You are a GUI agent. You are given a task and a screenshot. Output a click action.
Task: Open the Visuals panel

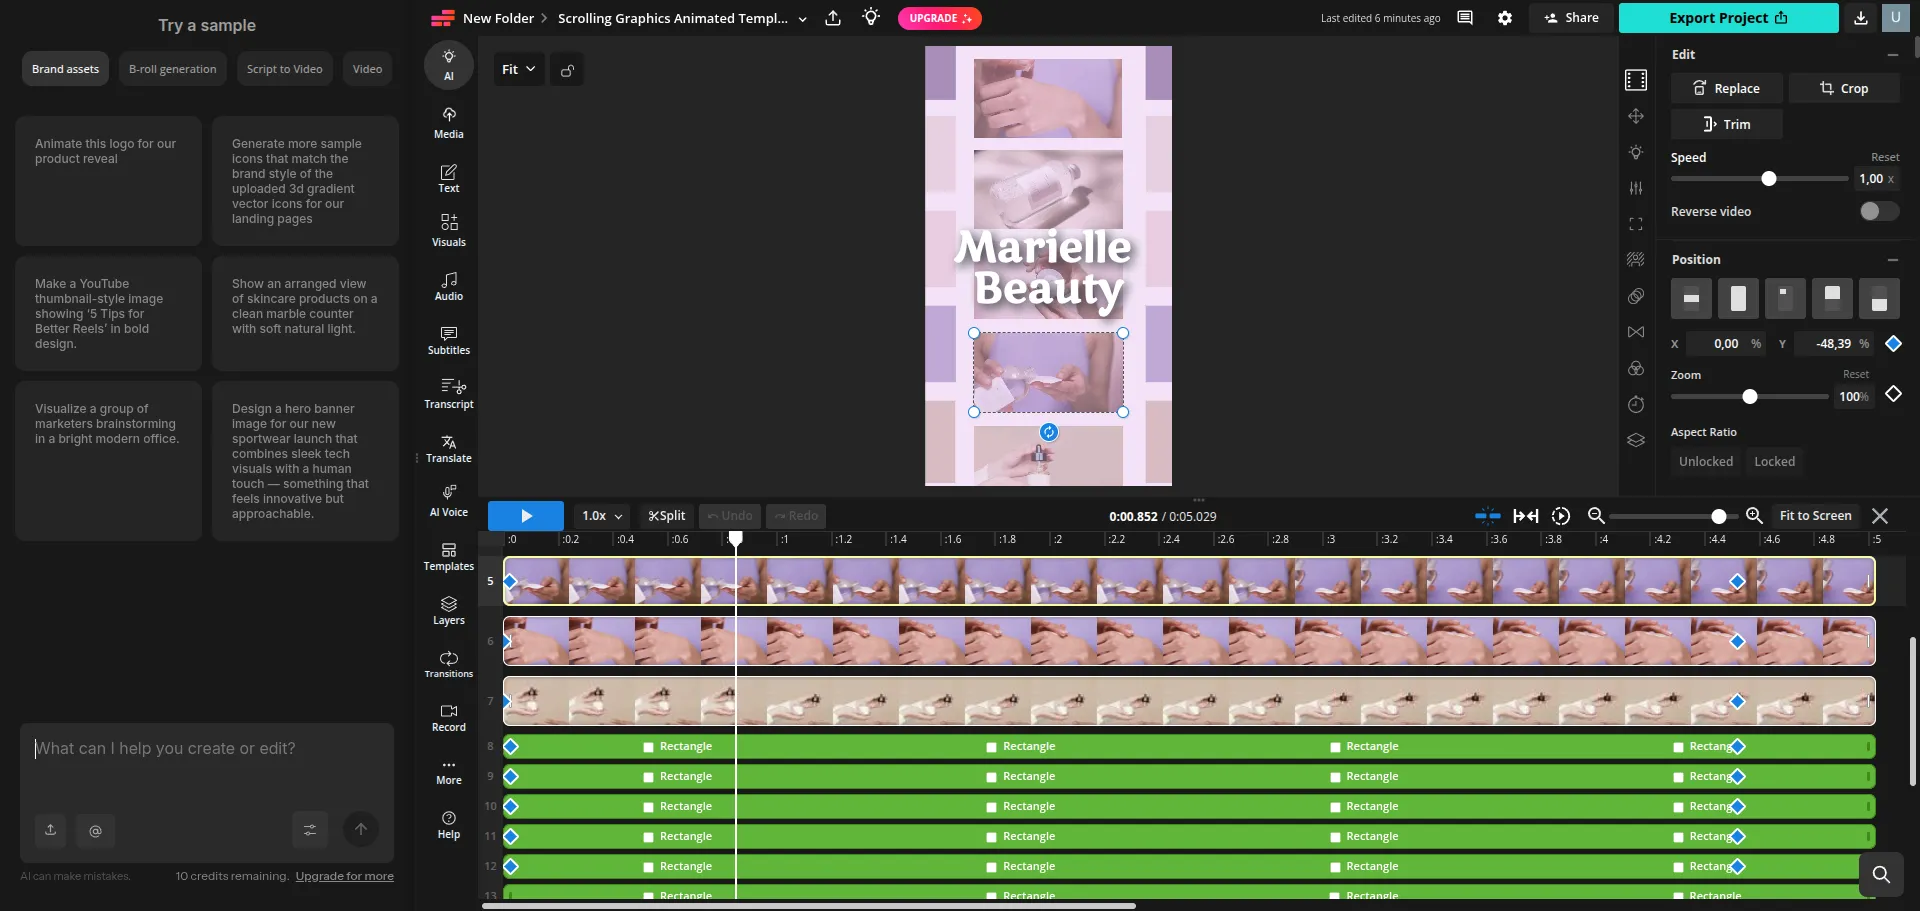click(449, 230)
